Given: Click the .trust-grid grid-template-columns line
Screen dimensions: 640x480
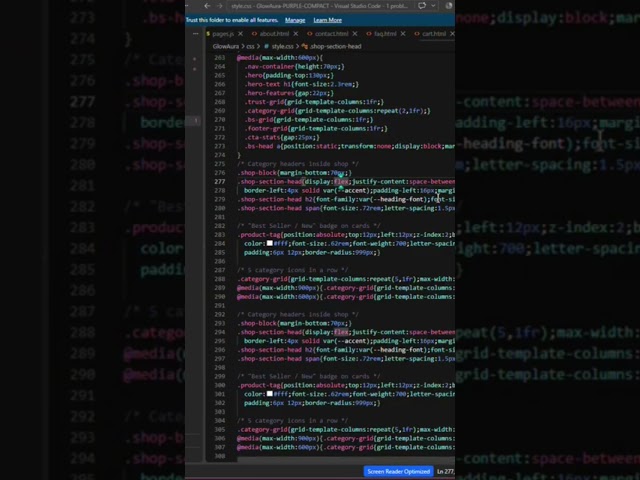Looking at the screenshot, I should coord(314,102).
